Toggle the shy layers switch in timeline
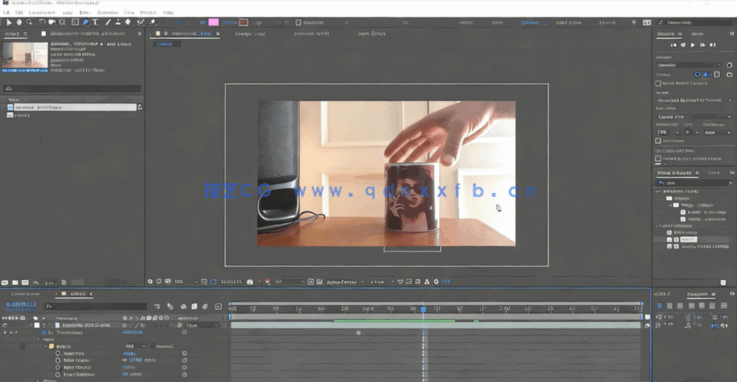Screen dimensions: 737x382 coord(184,306)
